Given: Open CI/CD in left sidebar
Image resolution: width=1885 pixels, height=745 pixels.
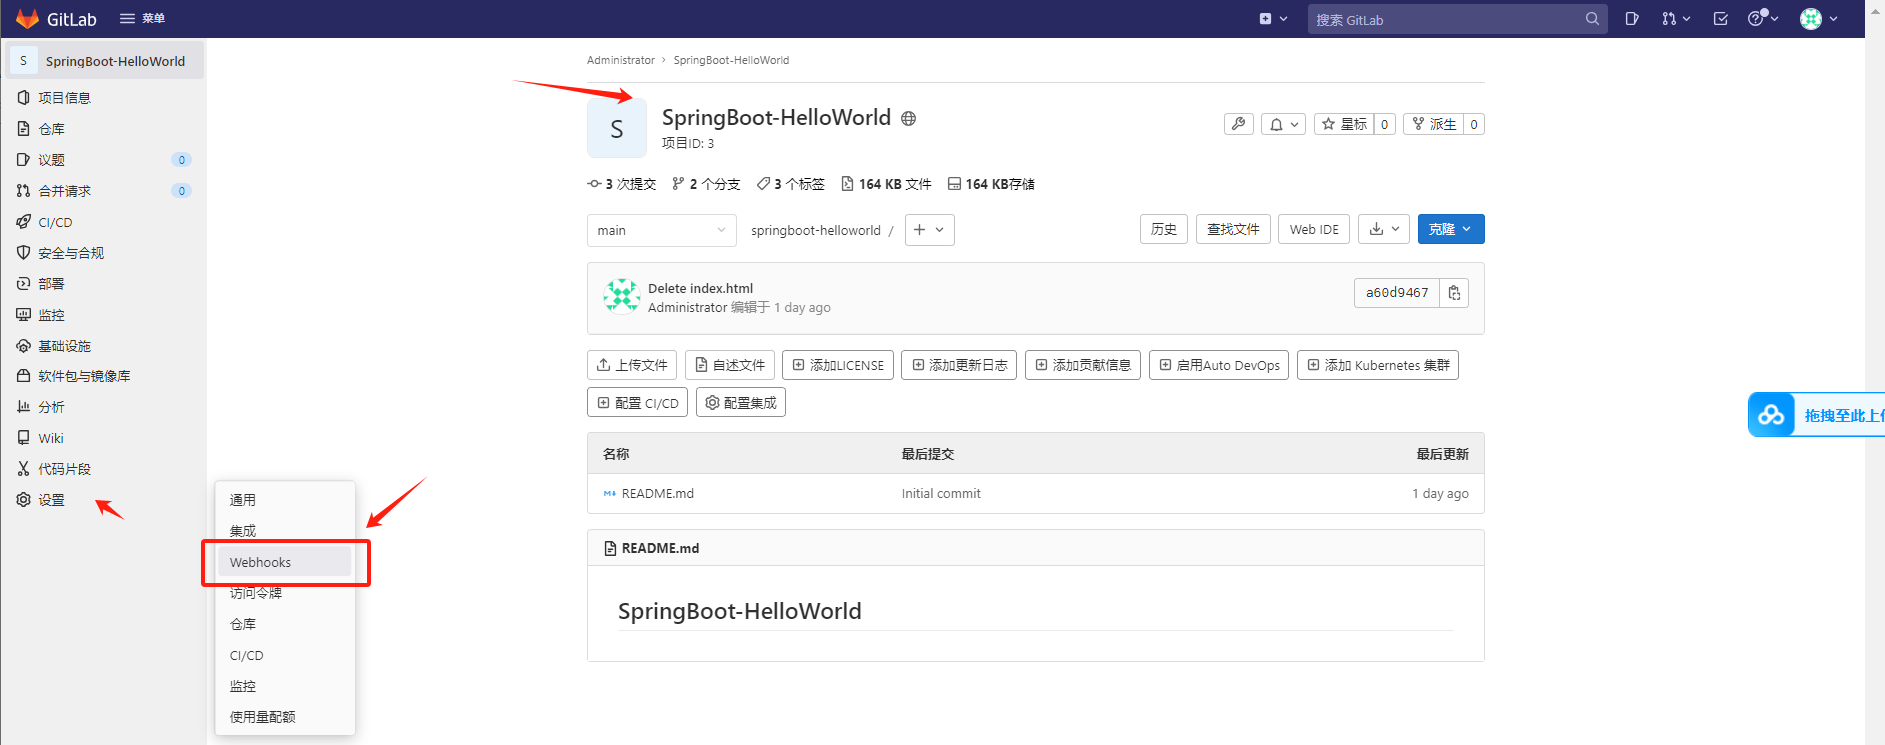Looking at the screenshot, I should click(x=104, y=222).
